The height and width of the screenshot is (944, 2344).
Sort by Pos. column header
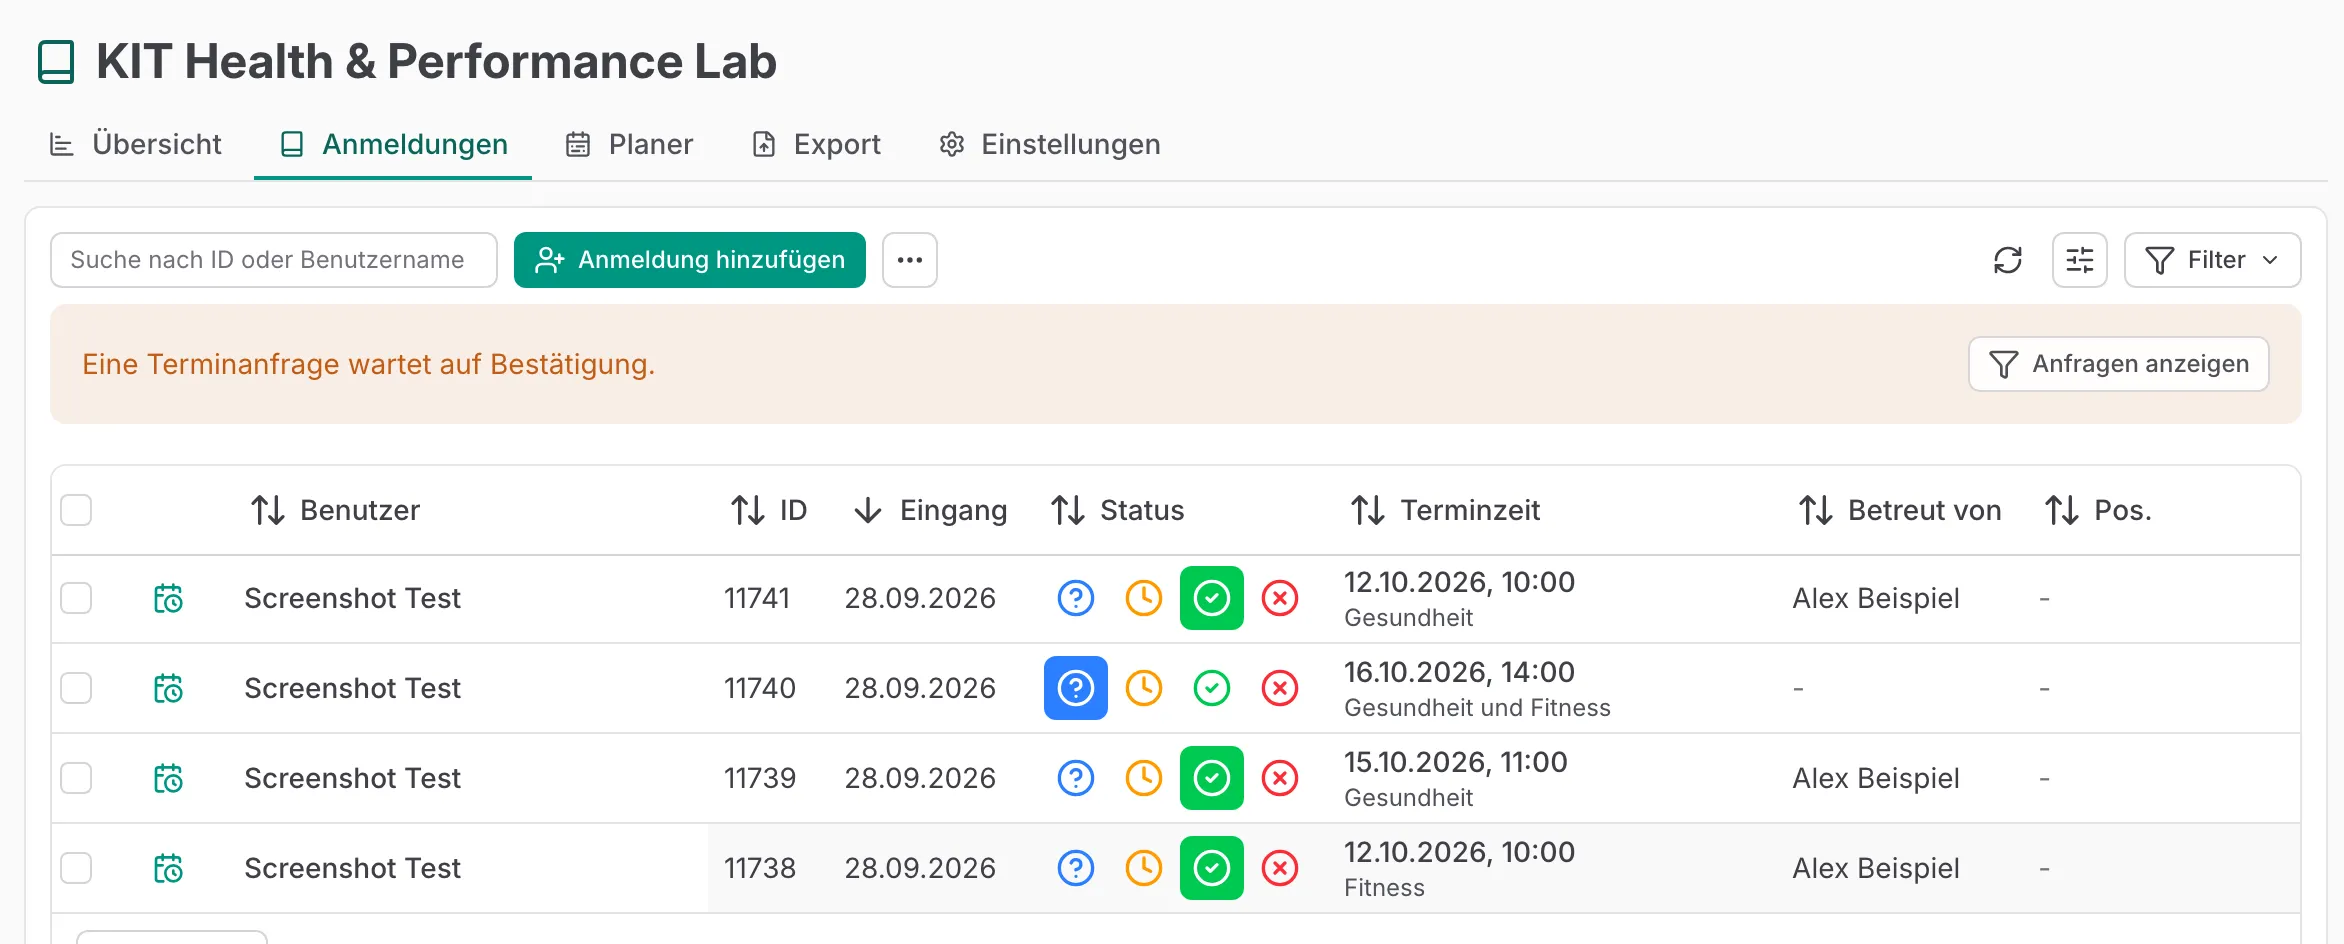(x=2097, y=510)
